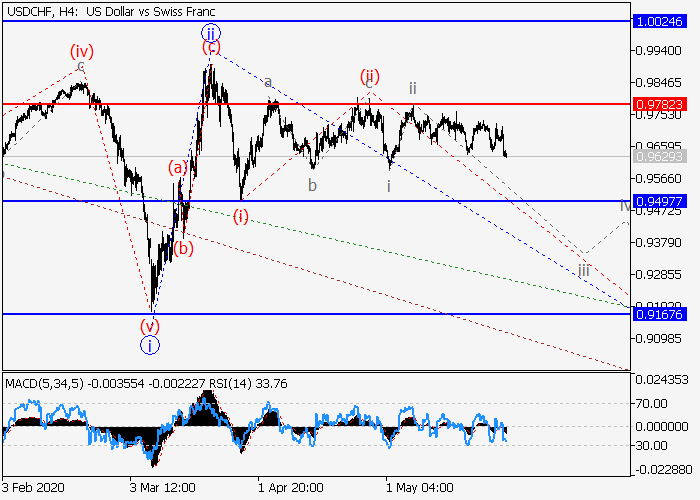
Task: Select the red (v) wave label
Action: (149, 325)
